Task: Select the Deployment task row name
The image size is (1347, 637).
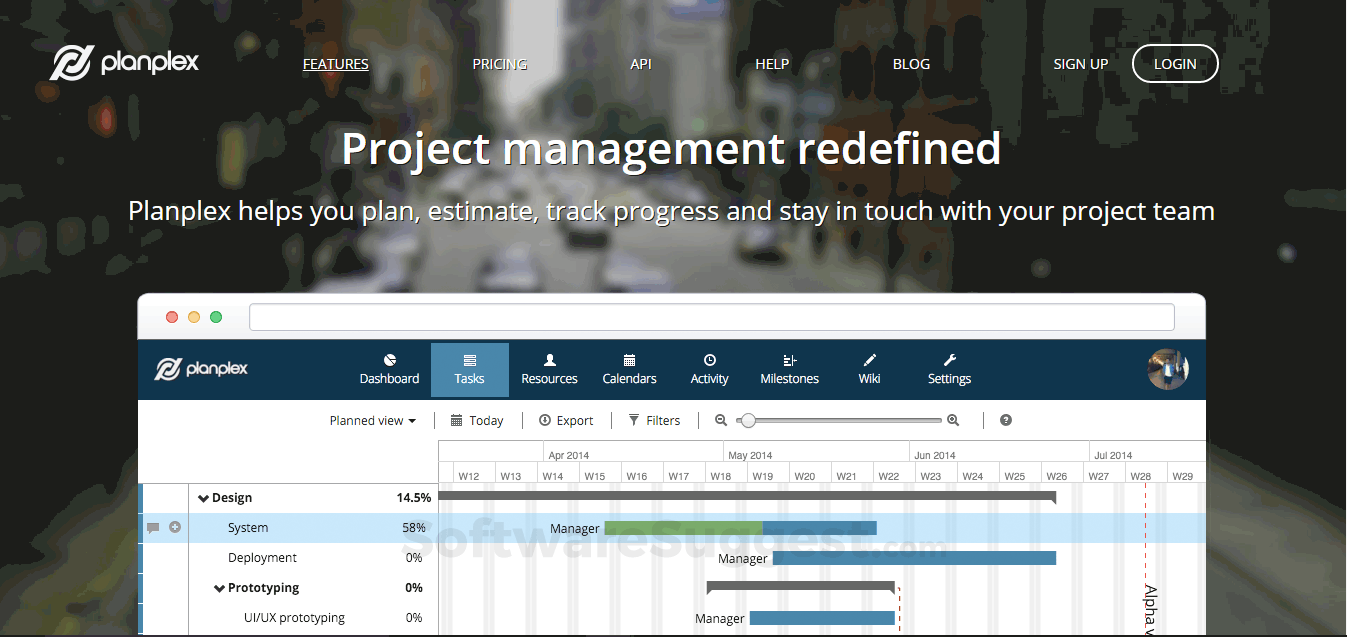Action: pyautogui.click(x=262, y=558)
